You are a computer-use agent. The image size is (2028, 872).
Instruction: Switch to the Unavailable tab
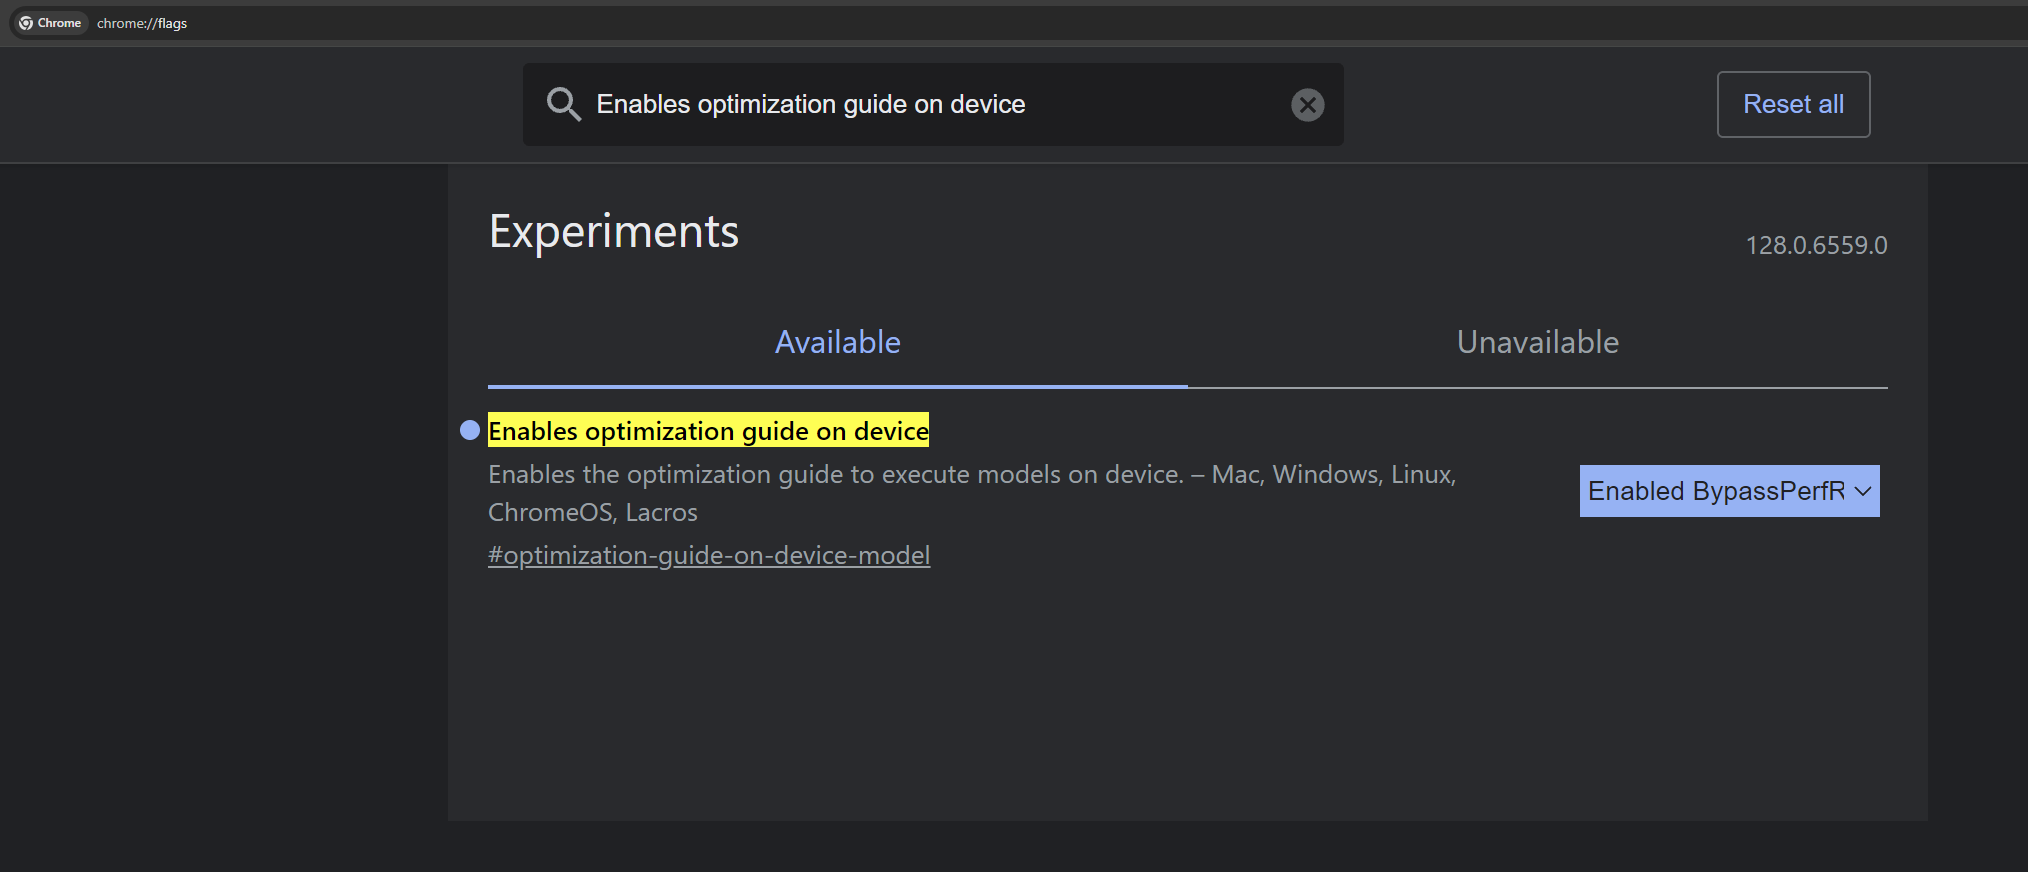pyautogui.click(x=1538, y=343)
